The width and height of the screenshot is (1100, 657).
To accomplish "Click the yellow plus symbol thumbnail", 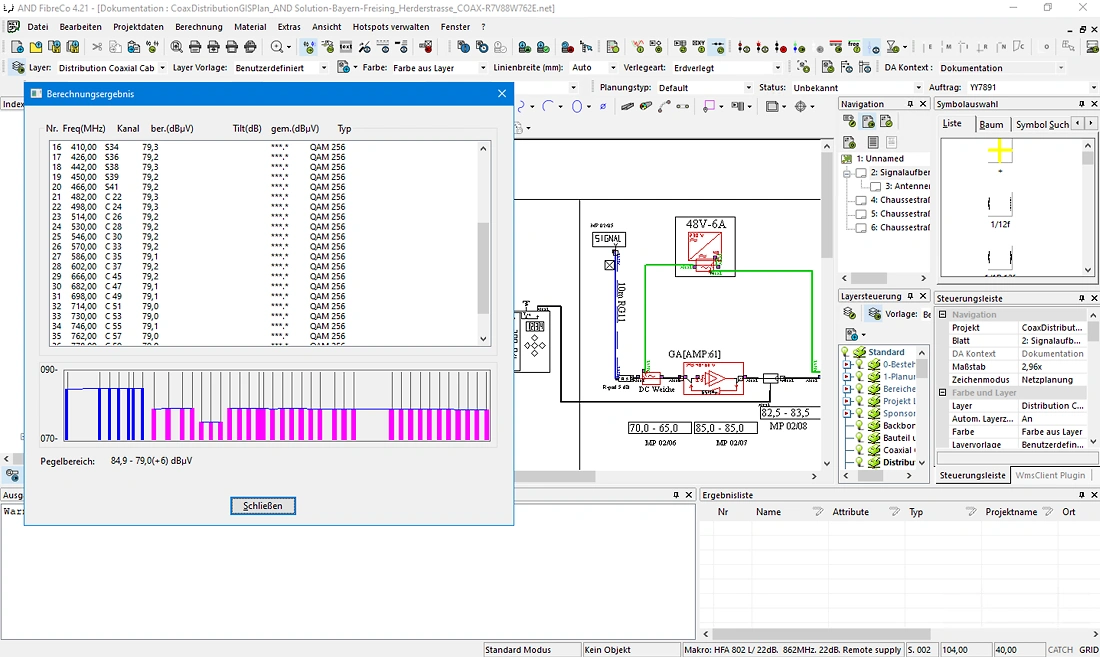I will (1000, 151).
